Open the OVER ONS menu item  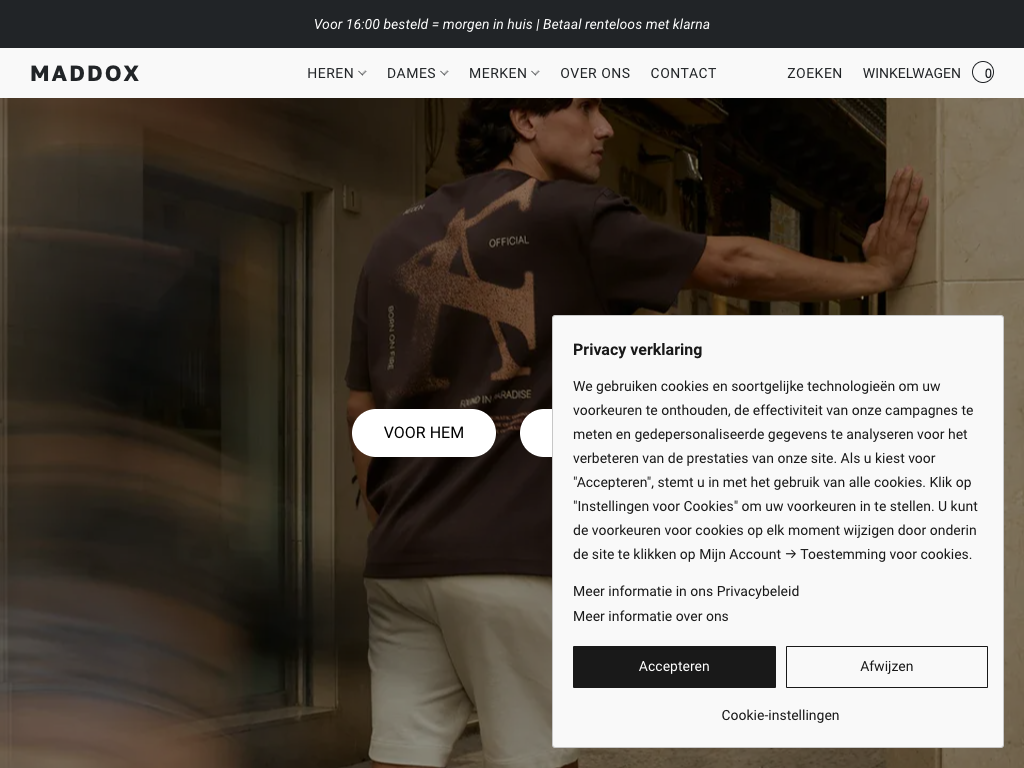pos(595,73)
